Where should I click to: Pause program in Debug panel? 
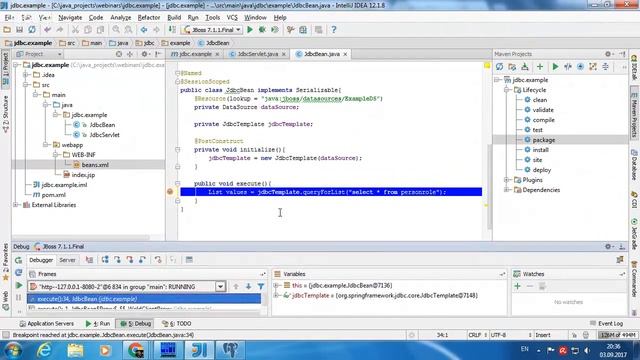point(18,298)
